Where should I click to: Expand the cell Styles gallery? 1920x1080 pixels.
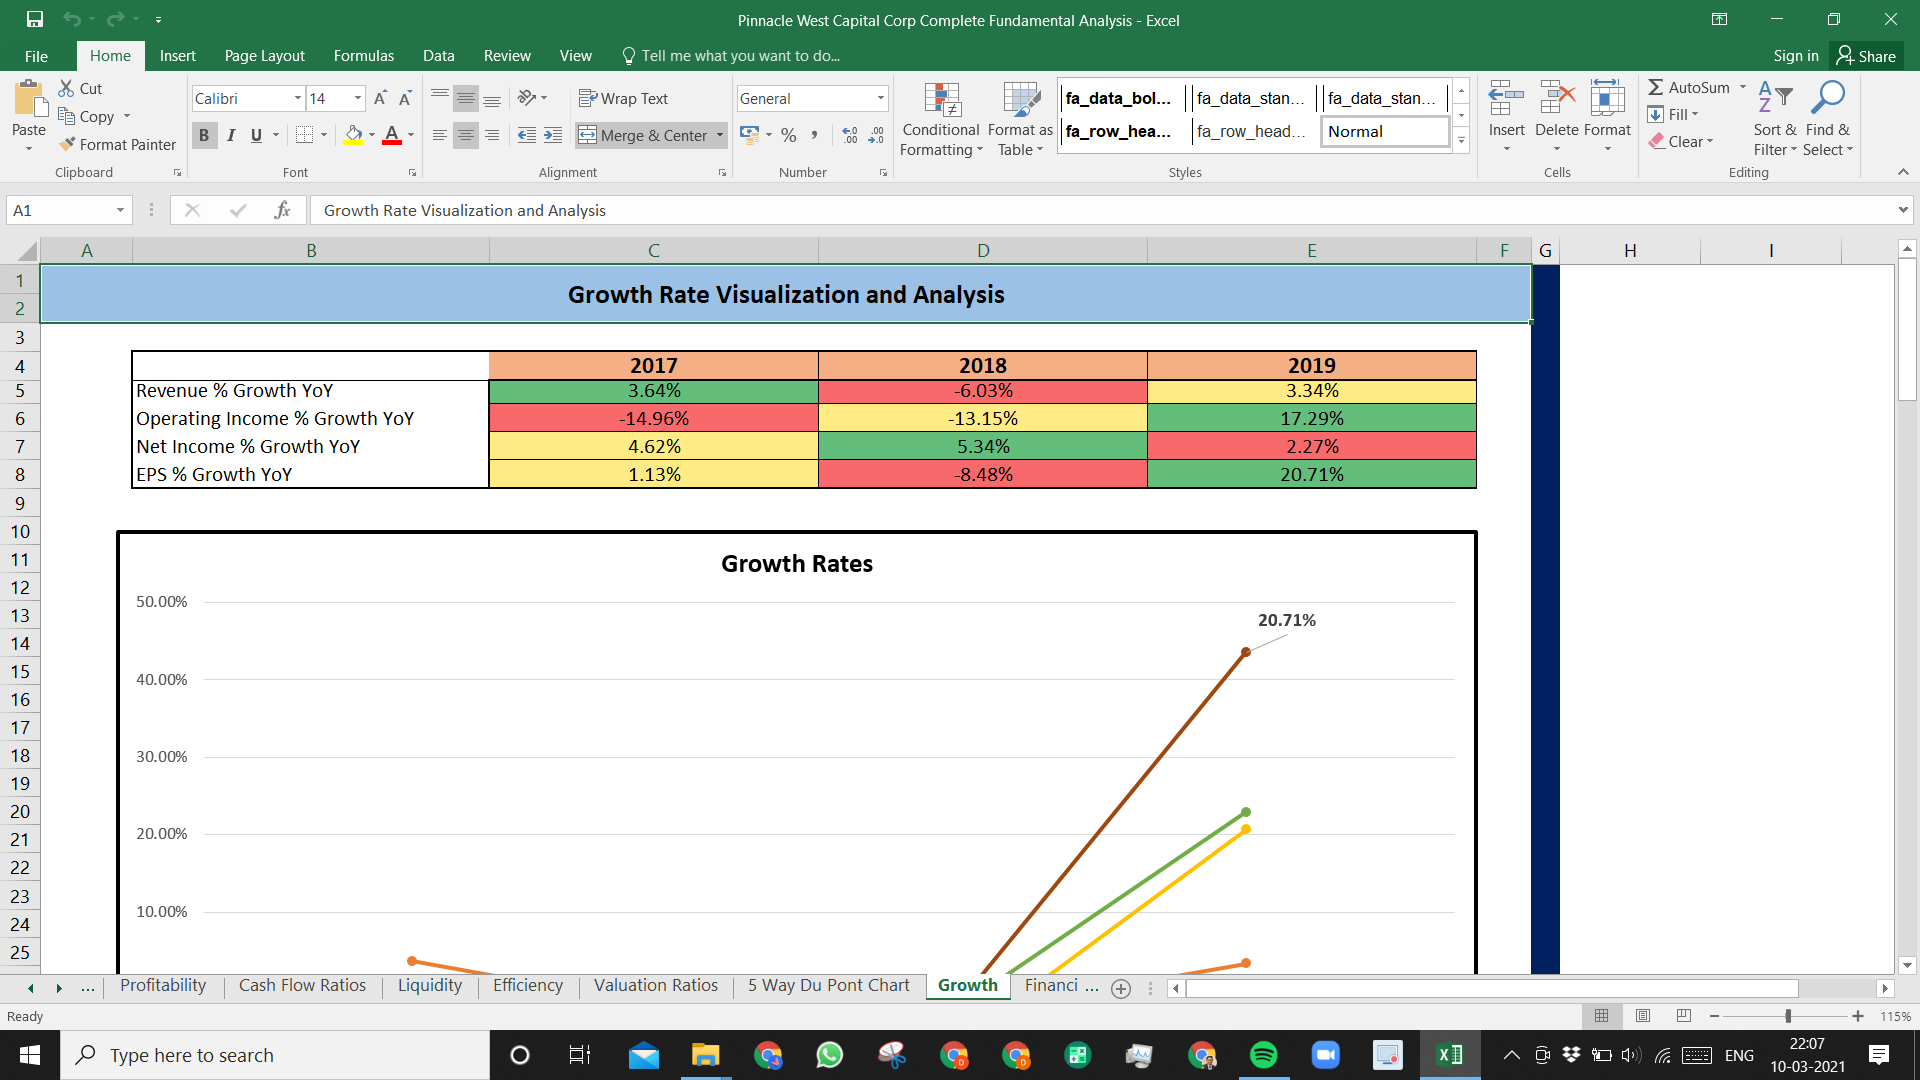(x=1461, y=141)
